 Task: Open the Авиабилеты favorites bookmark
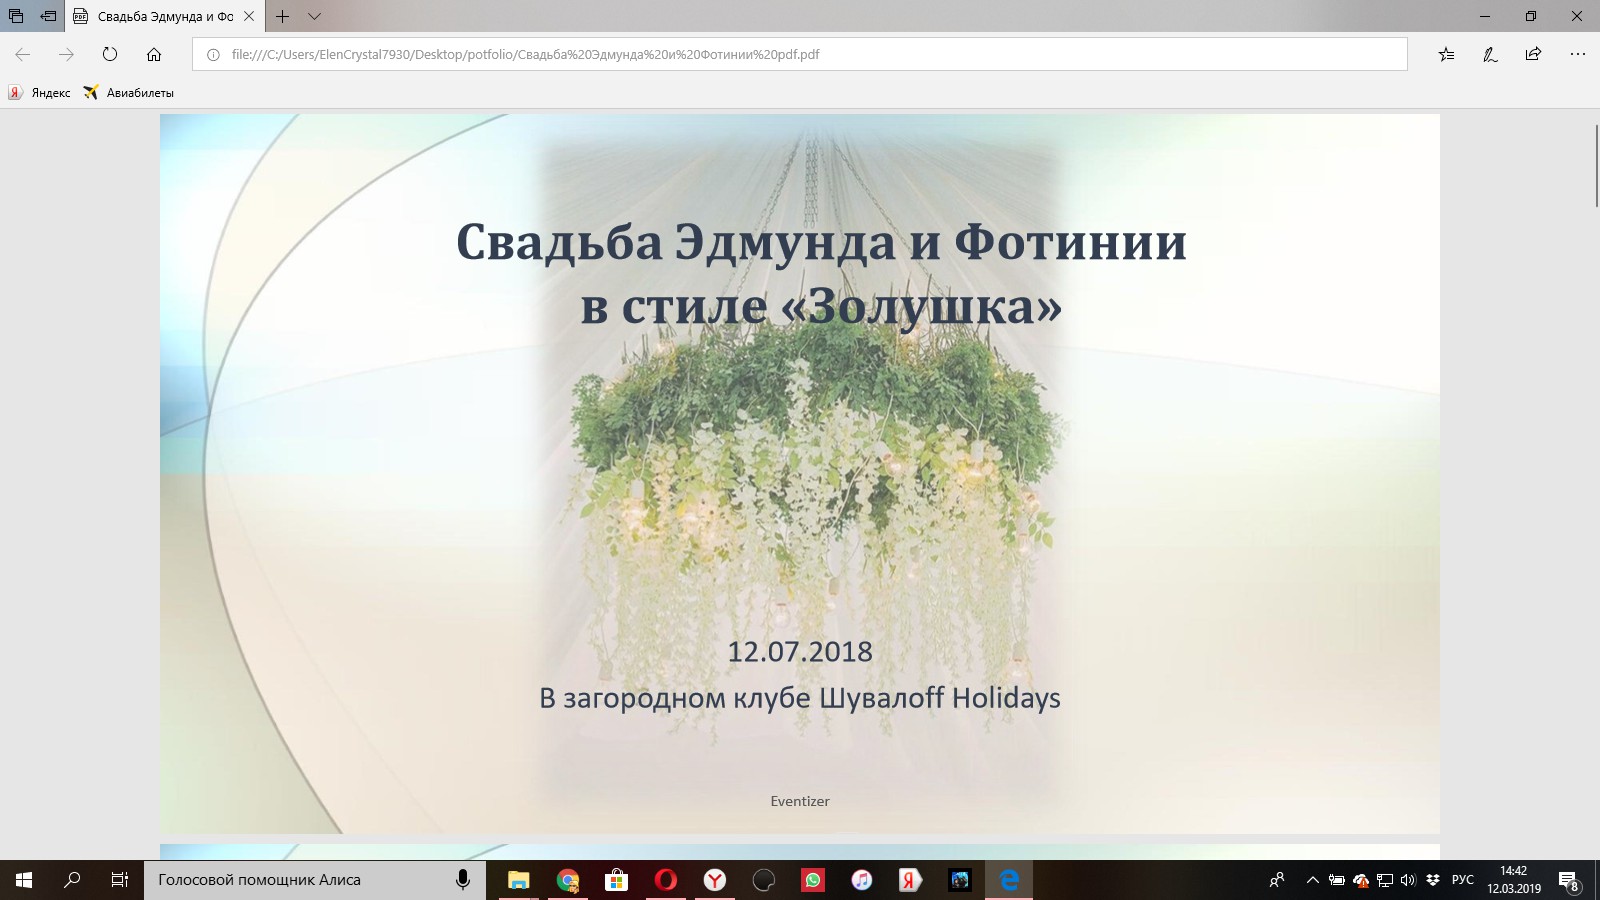click(129, 93)
